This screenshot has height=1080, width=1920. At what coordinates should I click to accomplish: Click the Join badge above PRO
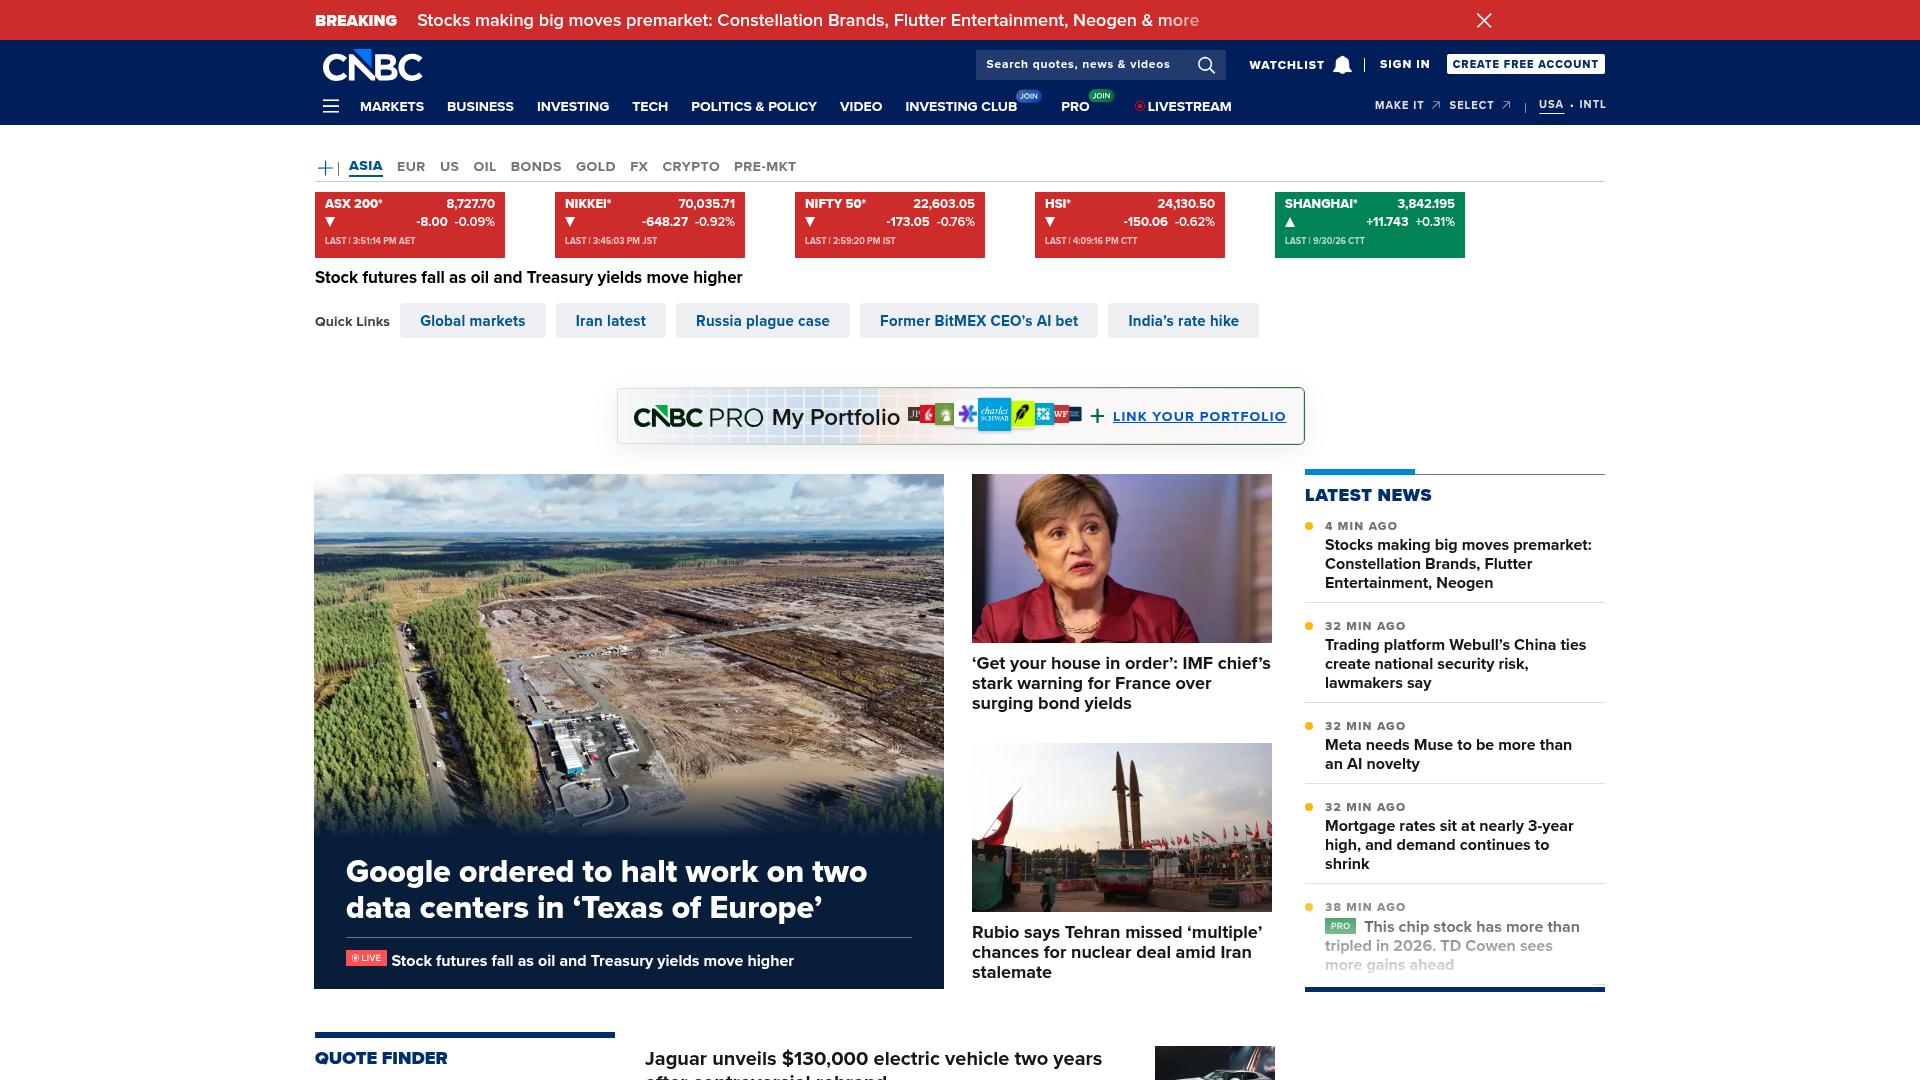(1101, 96)
